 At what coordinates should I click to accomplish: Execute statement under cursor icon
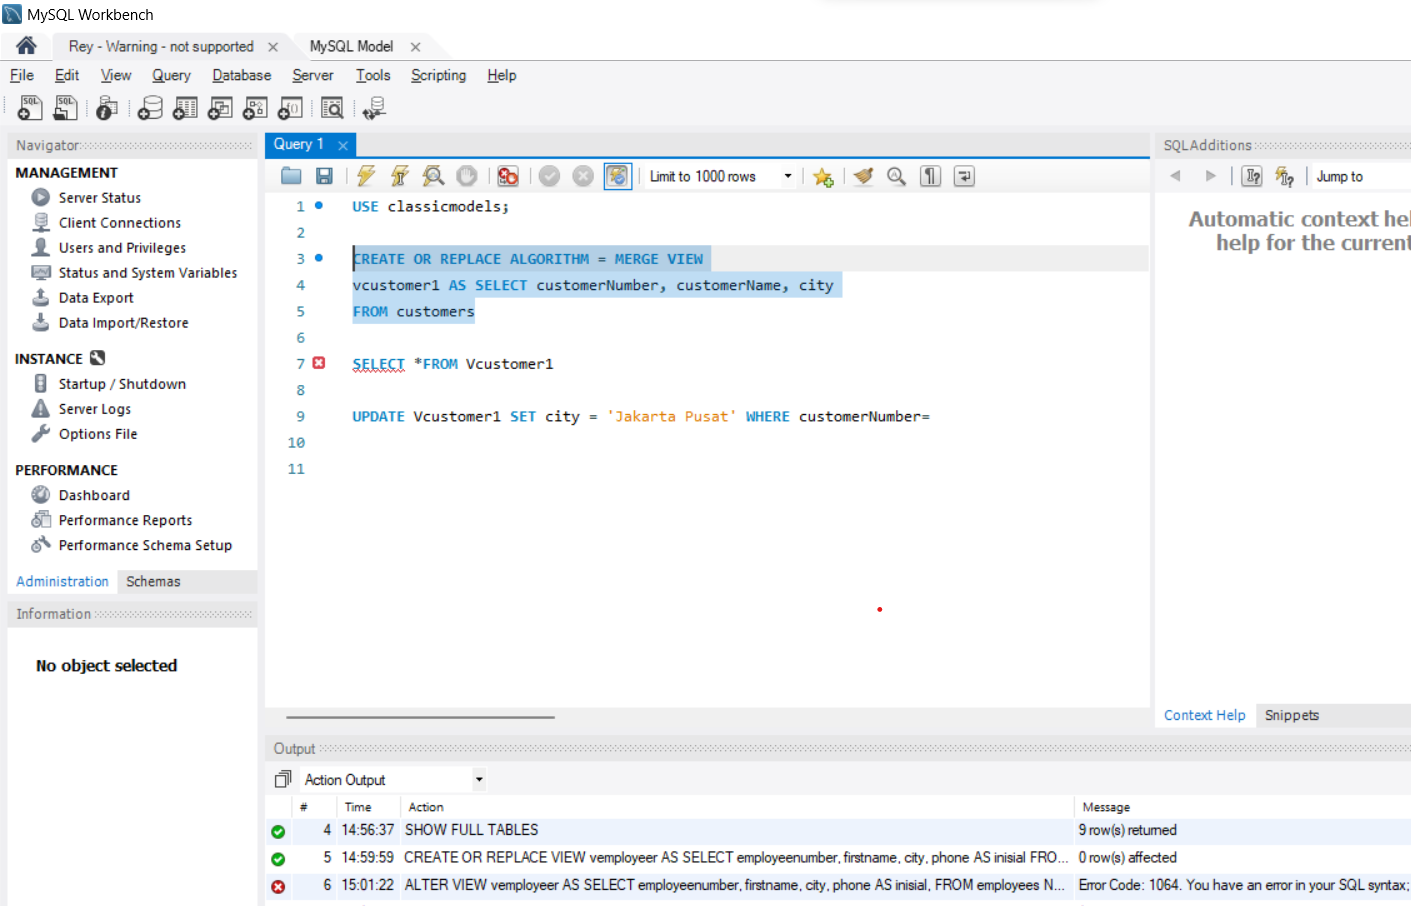tap(399, 176)
